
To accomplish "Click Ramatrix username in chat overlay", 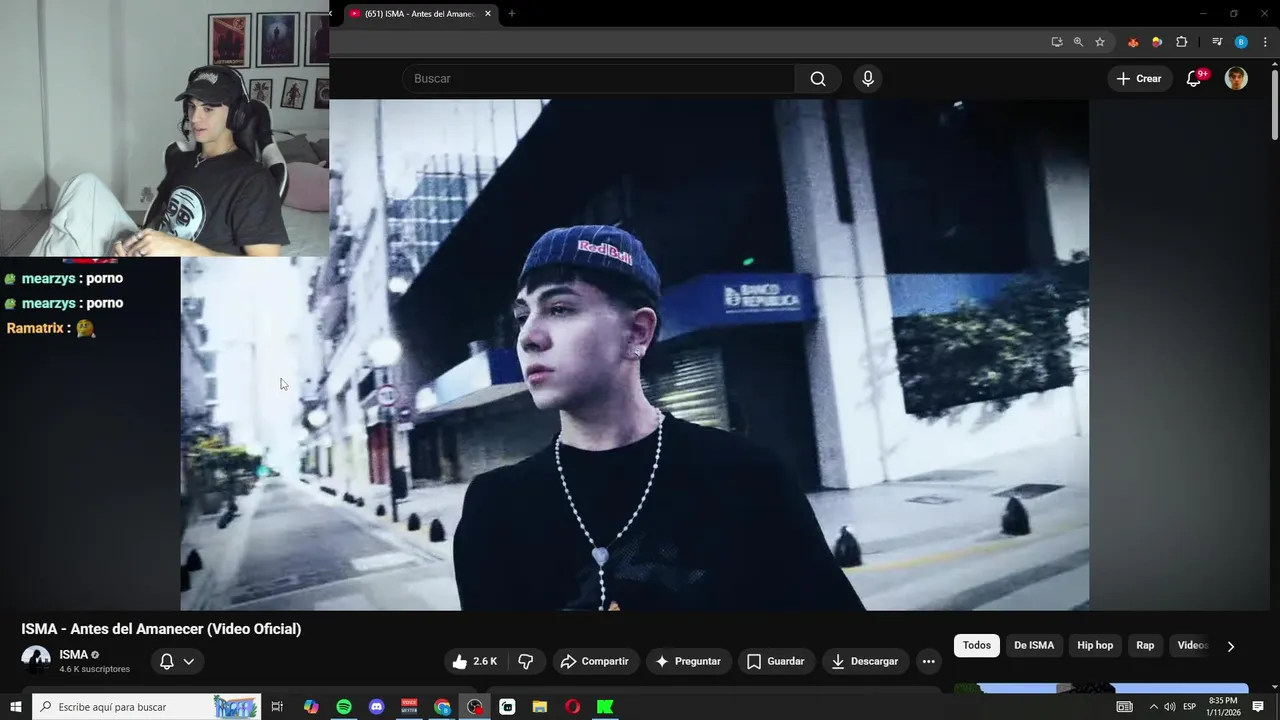I will tap(35, 328).
